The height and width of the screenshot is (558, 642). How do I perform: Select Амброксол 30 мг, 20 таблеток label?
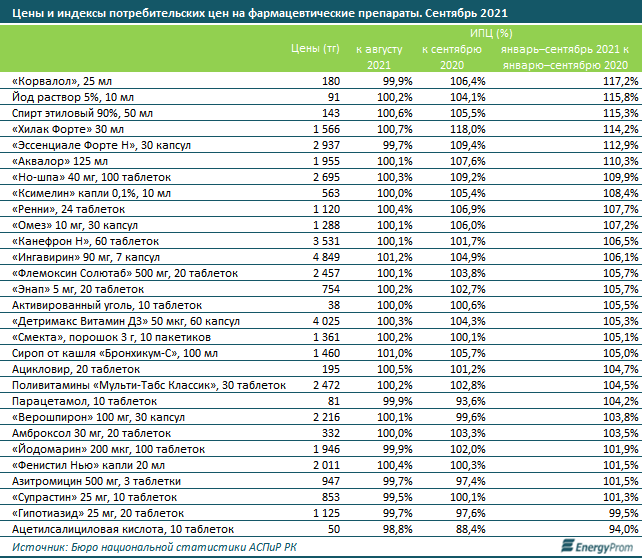pos(91,433)
